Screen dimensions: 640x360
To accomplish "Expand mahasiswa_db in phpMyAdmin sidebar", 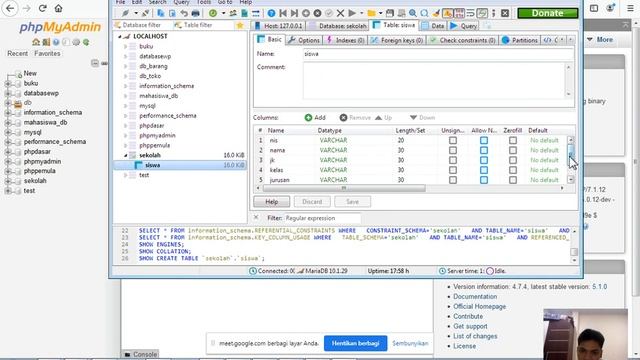I will tap(8, 122).
